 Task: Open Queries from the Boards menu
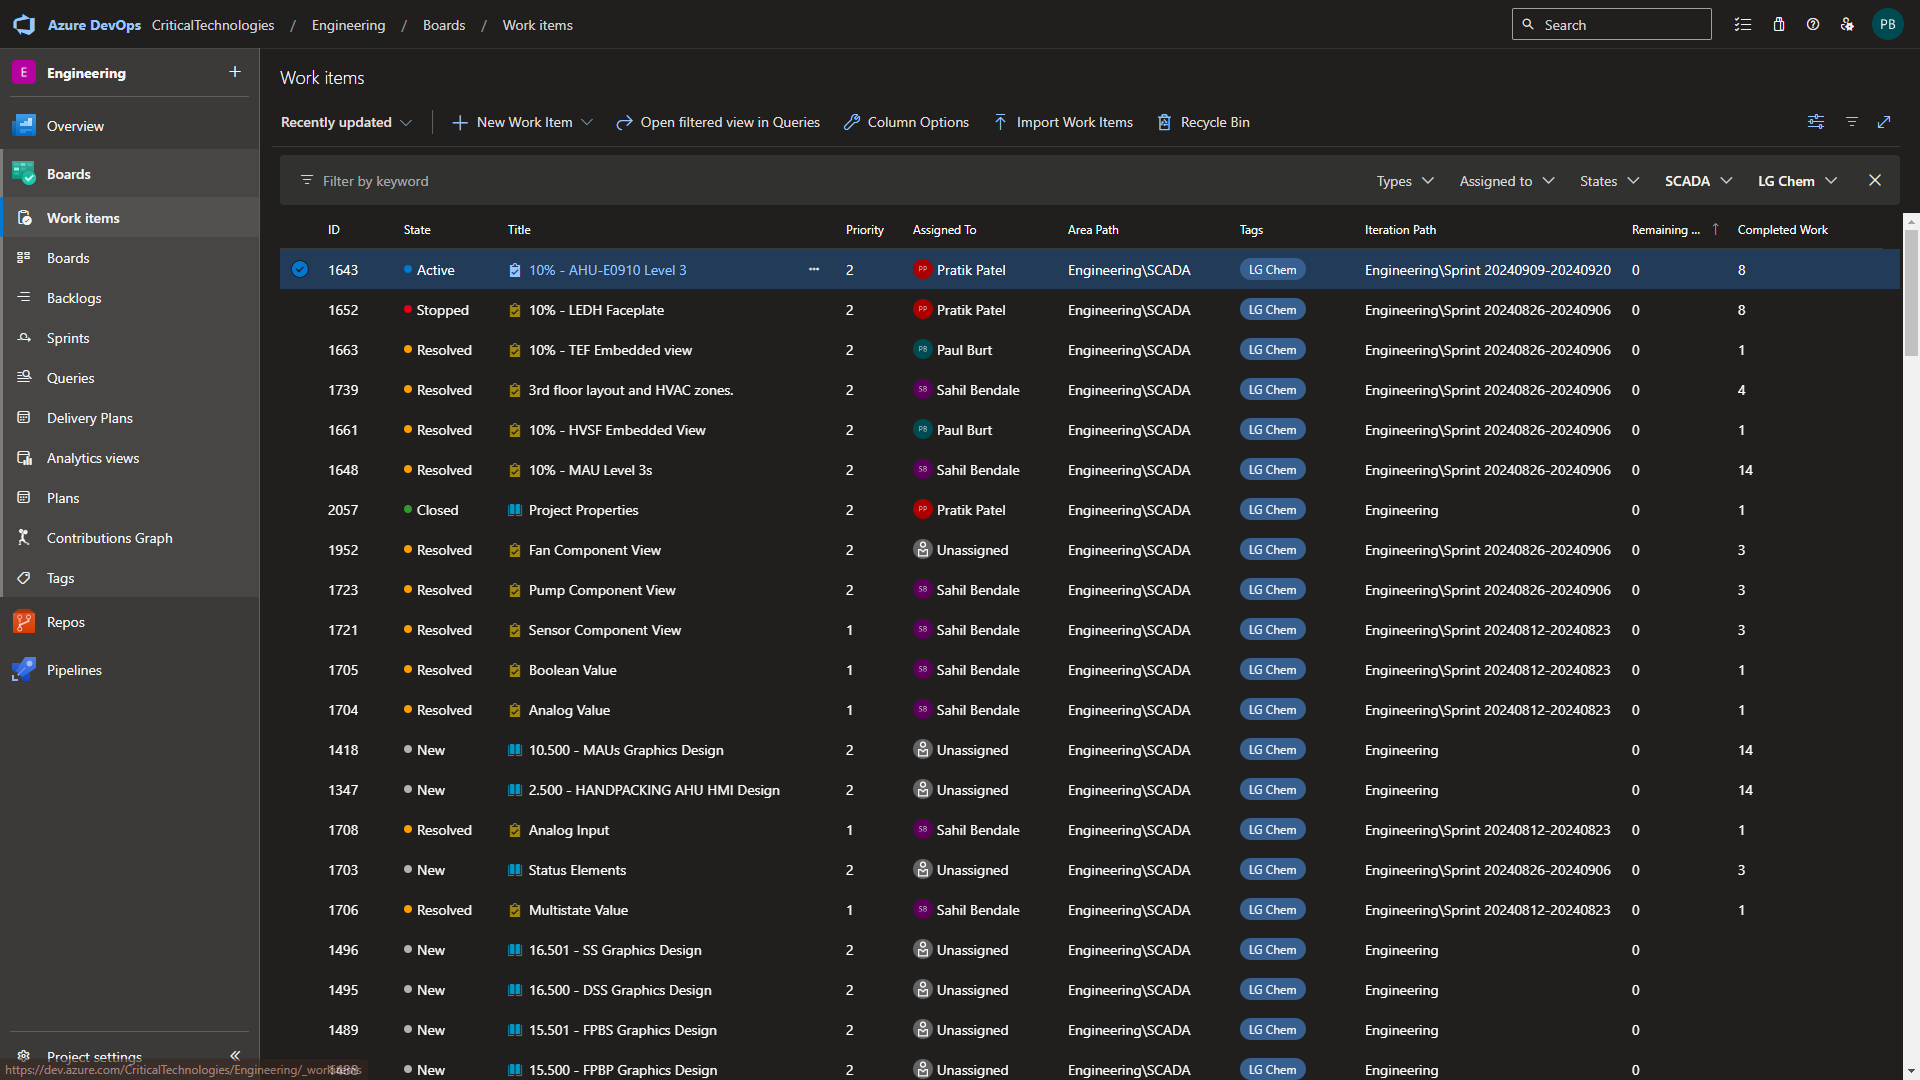point(70,378)
